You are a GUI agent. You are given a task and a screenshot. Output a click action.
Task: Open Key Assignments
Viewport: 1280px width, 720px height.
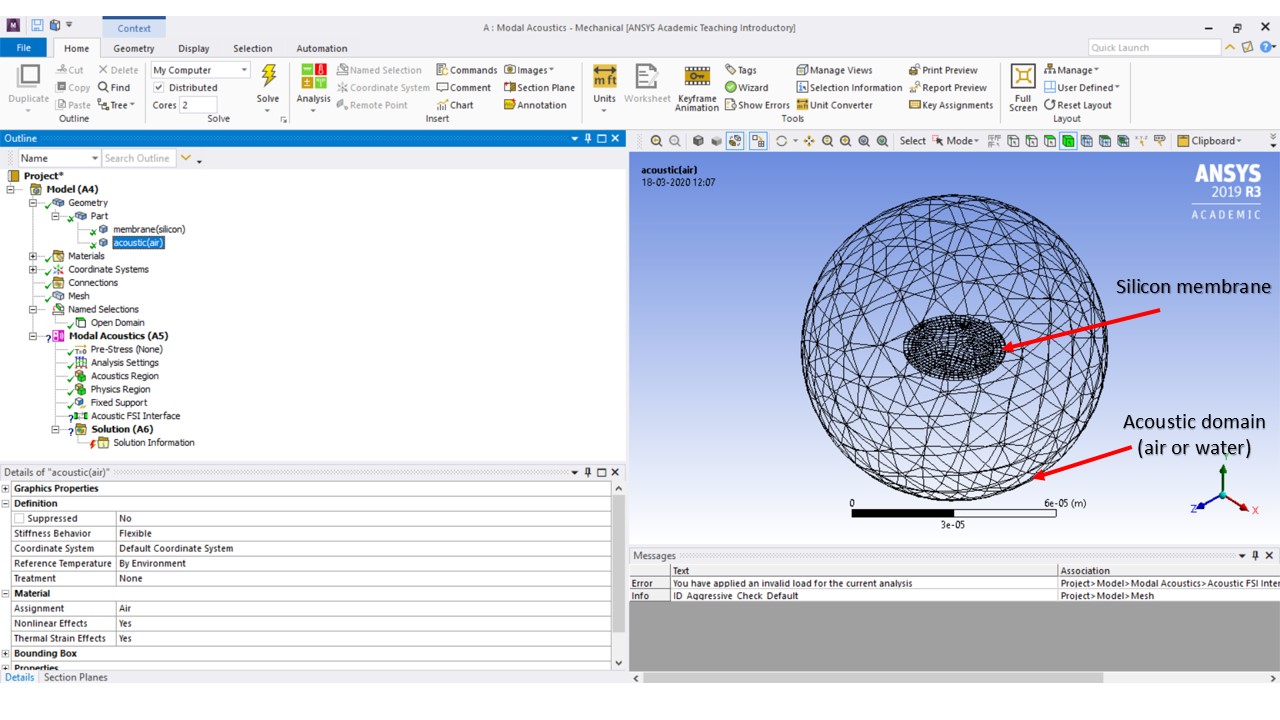coord(950,105)
